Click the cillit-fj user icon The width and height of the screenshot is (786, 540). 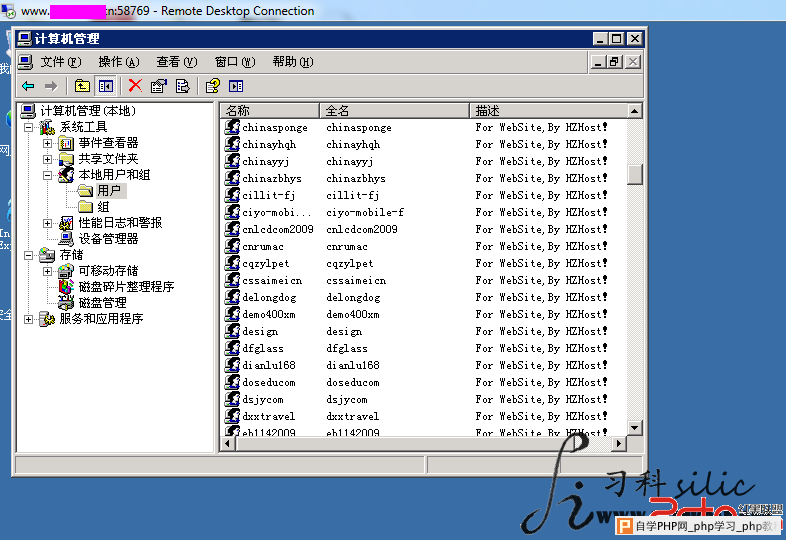pos(232,195)
